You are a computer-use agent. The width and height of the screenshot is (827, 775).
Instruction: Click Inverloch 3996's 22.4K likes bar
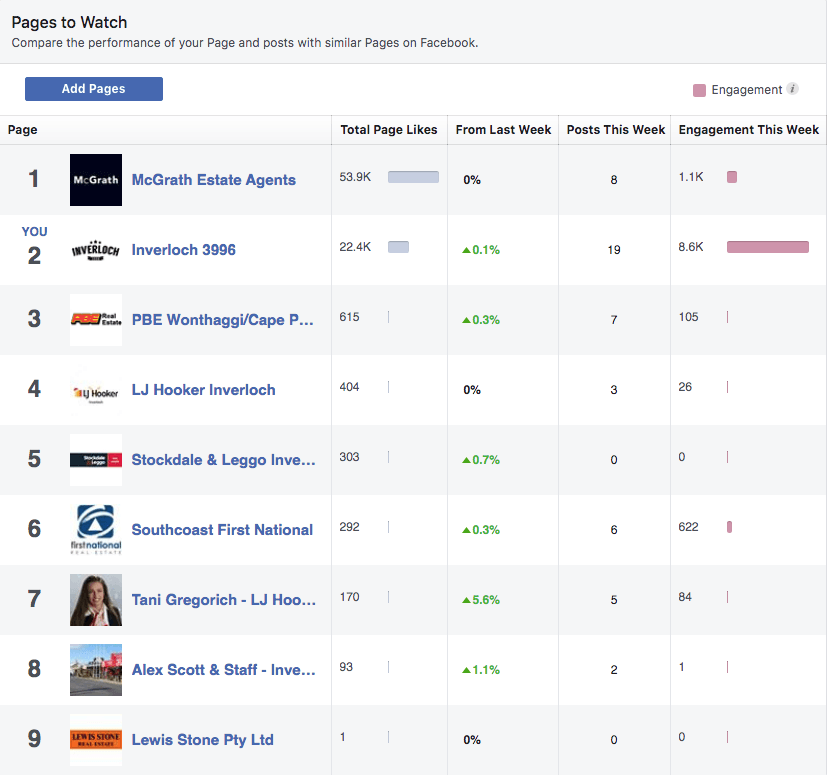coord(398,247)
